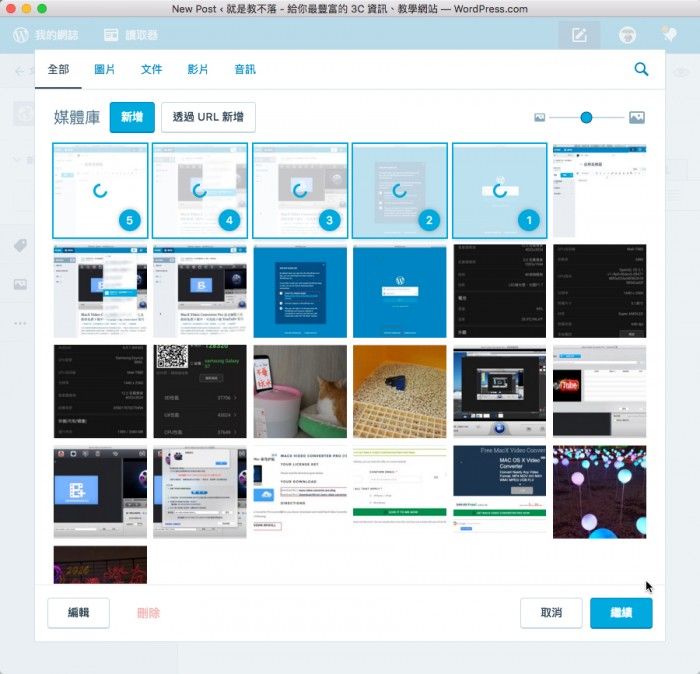Select the neon lights photo thumbnail at bottom
Viewport: 700px width, 674px height.
[x=100, y=565]
